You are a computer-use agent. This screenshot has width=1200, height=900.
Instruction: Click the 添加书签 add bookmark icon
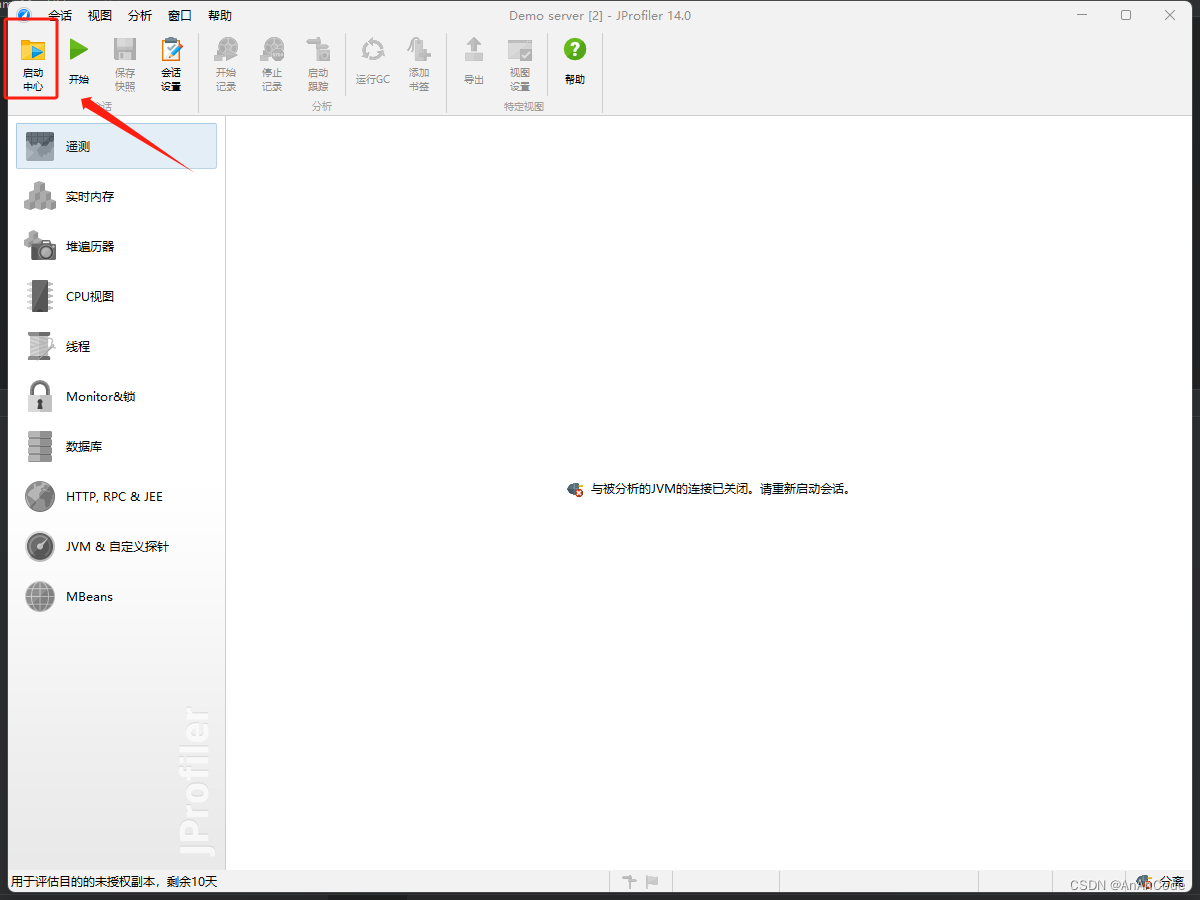pos(419,63)
